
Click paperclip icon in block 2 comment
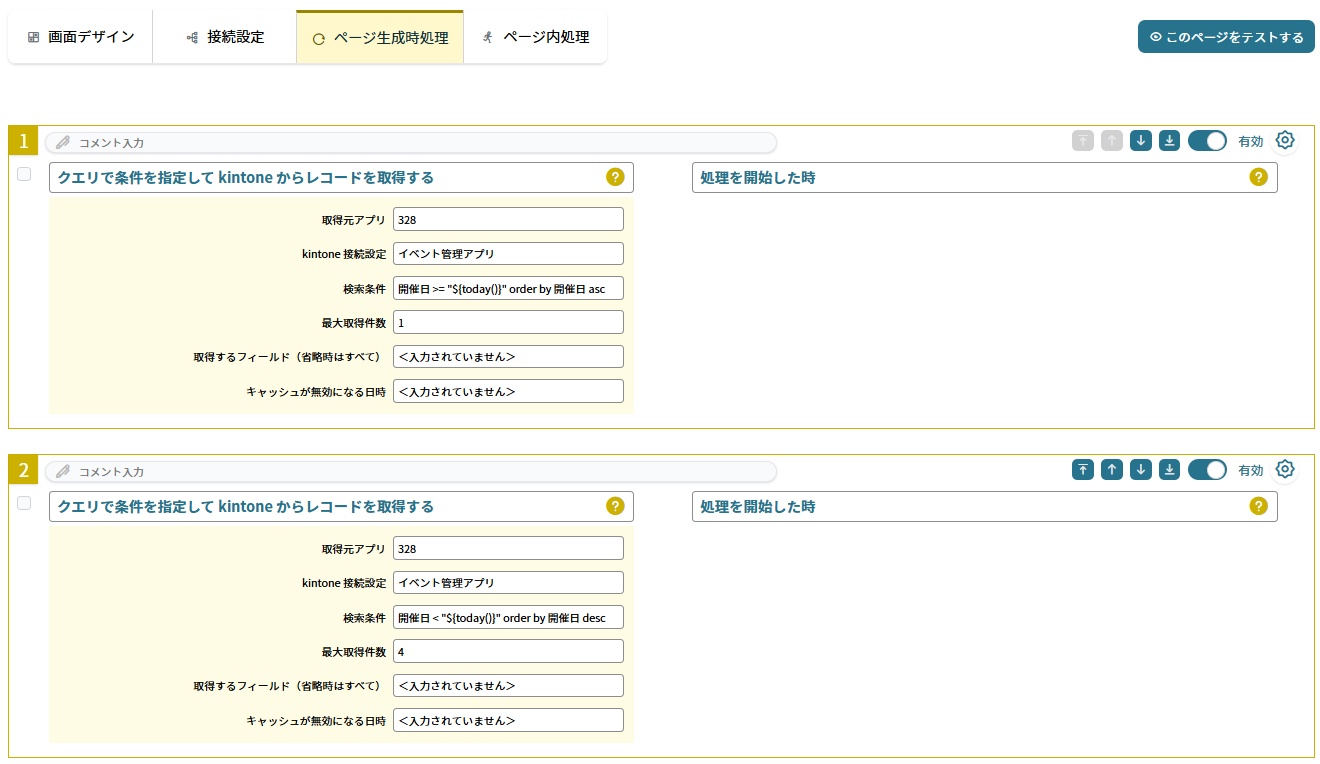(x=63, y=471)
